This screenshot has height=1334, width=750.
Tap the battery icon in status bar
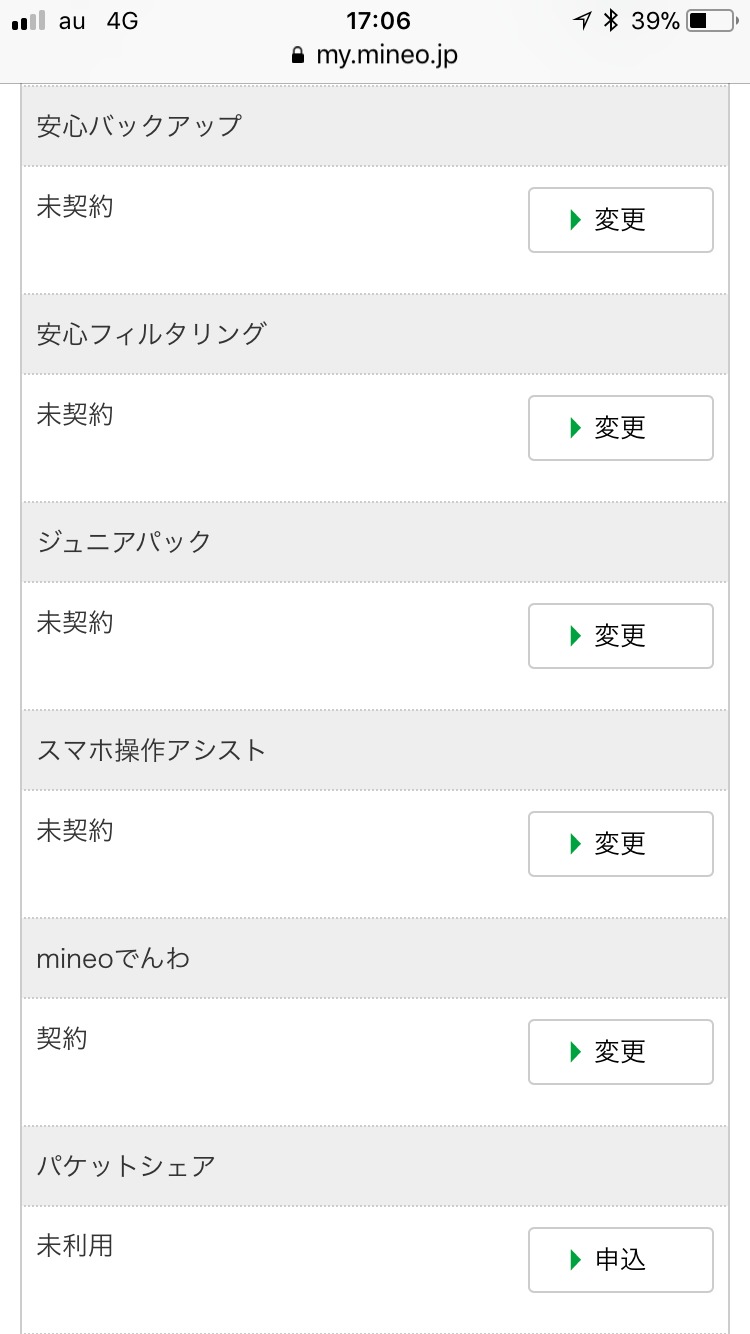click(711, 21)
